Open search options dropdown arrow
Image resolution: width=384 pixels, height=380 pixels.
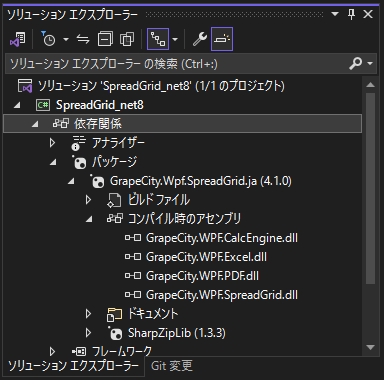point(370,63)
